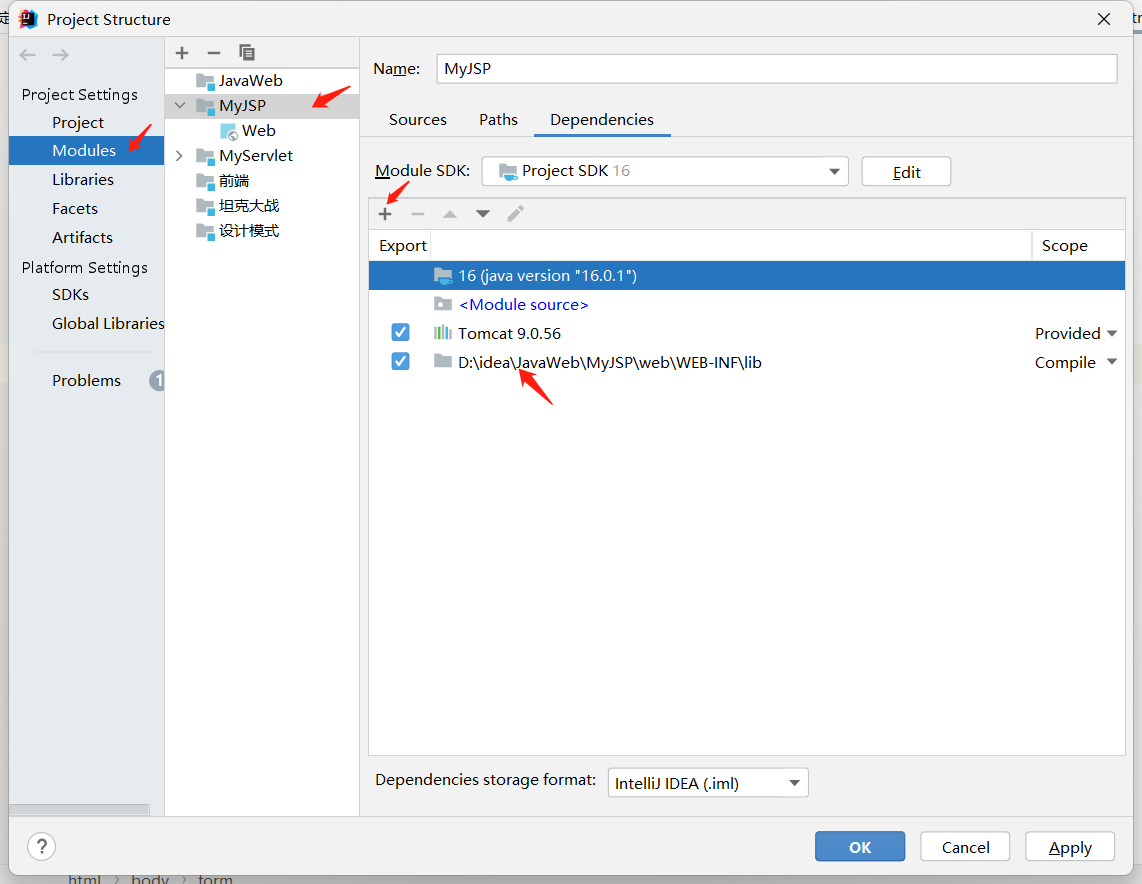Screen dimensions: 1142x884
Task: Select the <Module source> row
Action: [747, 304]
